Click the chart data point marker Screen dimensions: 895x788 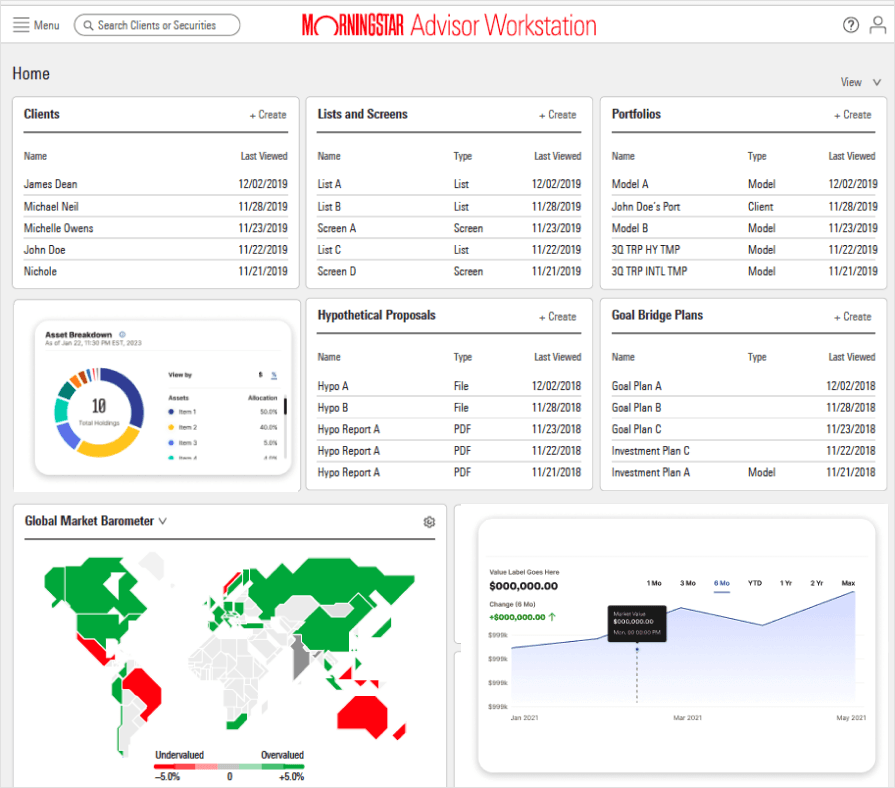coord(637,649)
